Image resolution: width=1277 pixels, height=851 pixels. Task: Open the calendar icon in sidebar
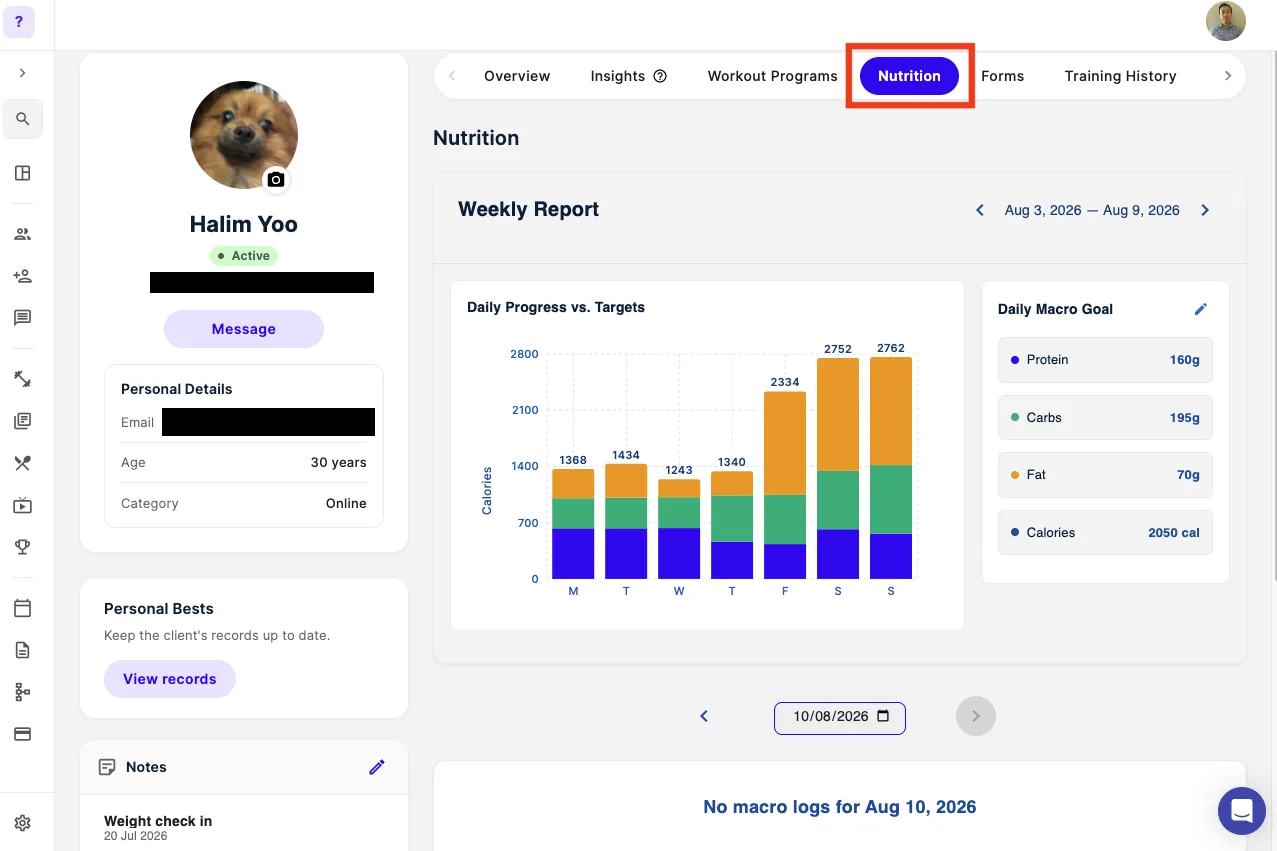(22, 608)
